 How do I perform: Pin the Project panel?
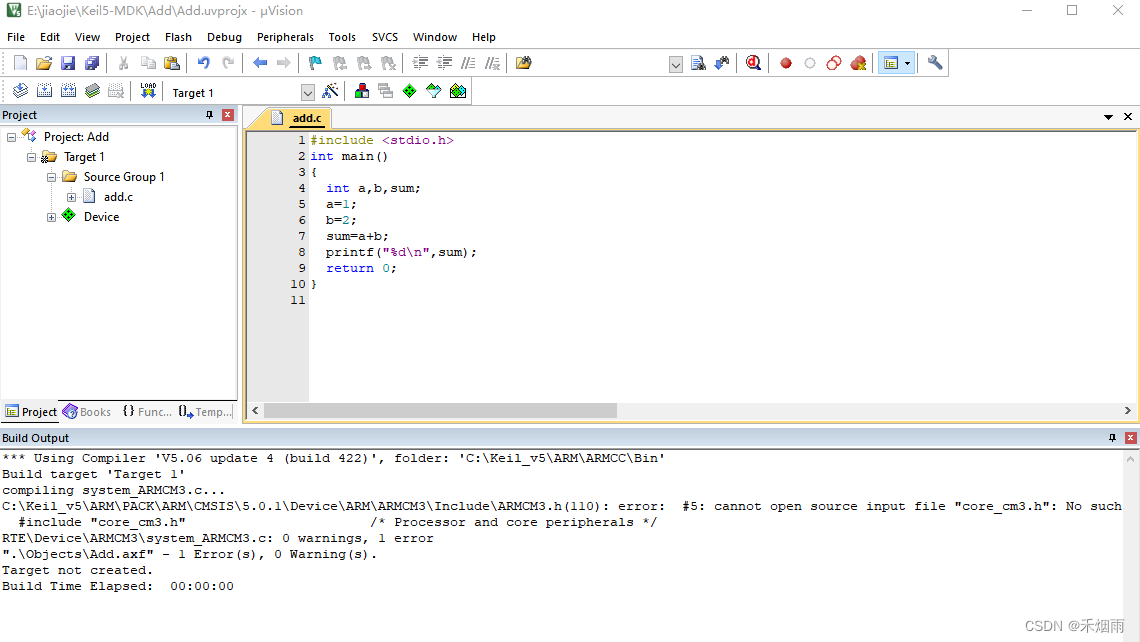click(209, 115)
